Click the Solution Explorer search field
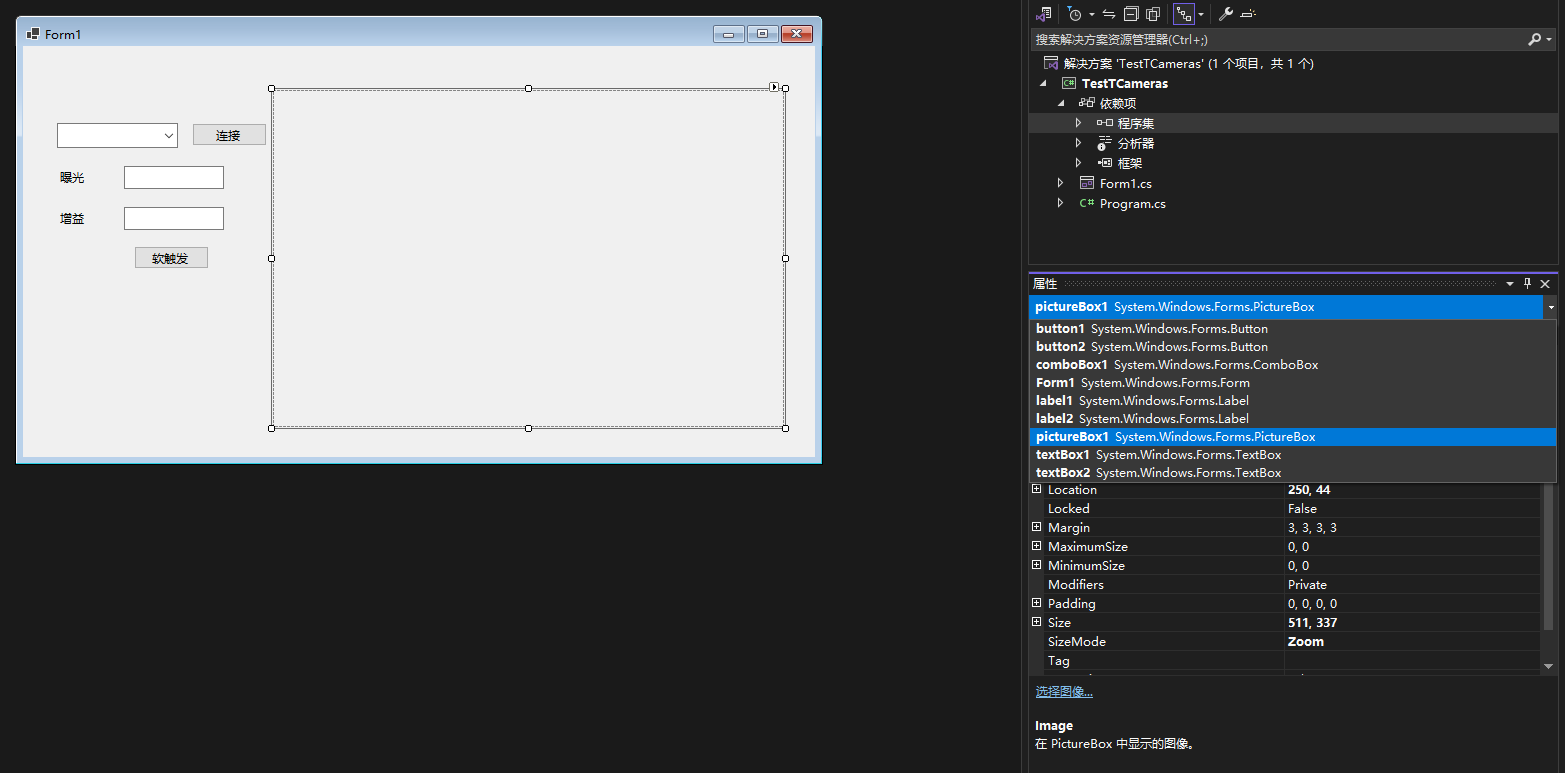 tap(1280, 40)
